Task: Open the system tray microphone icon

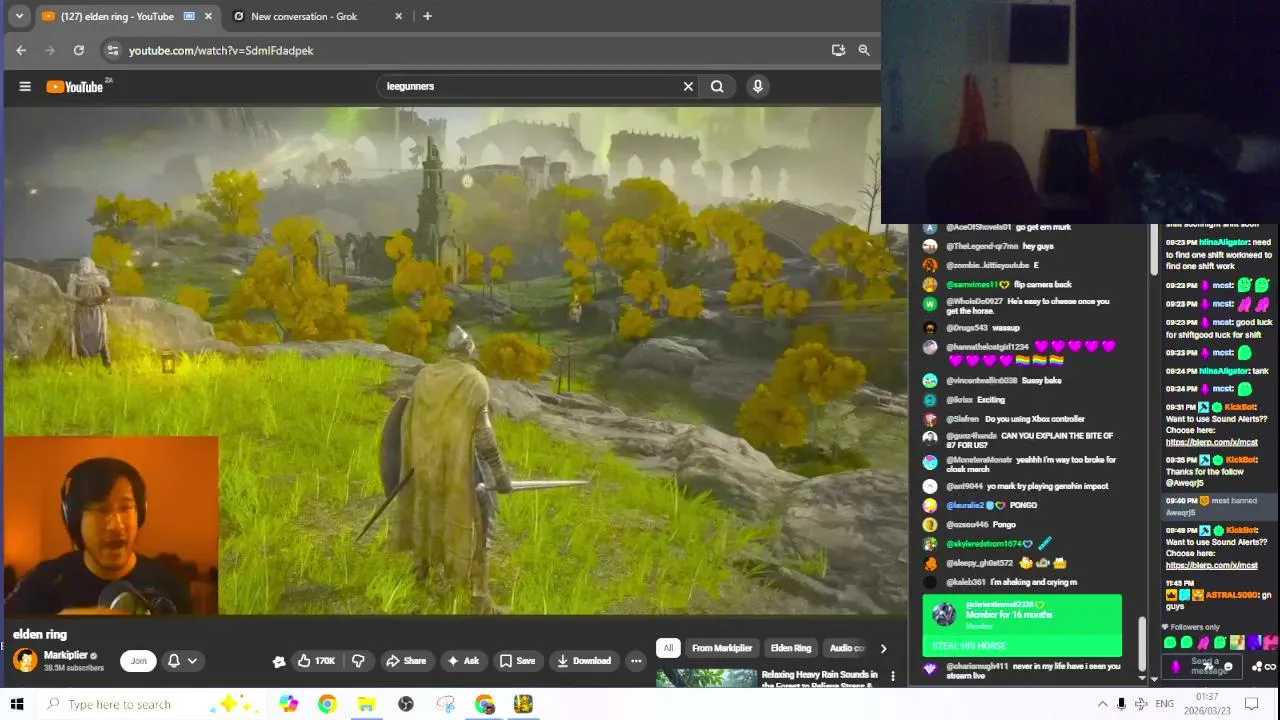Action: tap(1121, 704)
